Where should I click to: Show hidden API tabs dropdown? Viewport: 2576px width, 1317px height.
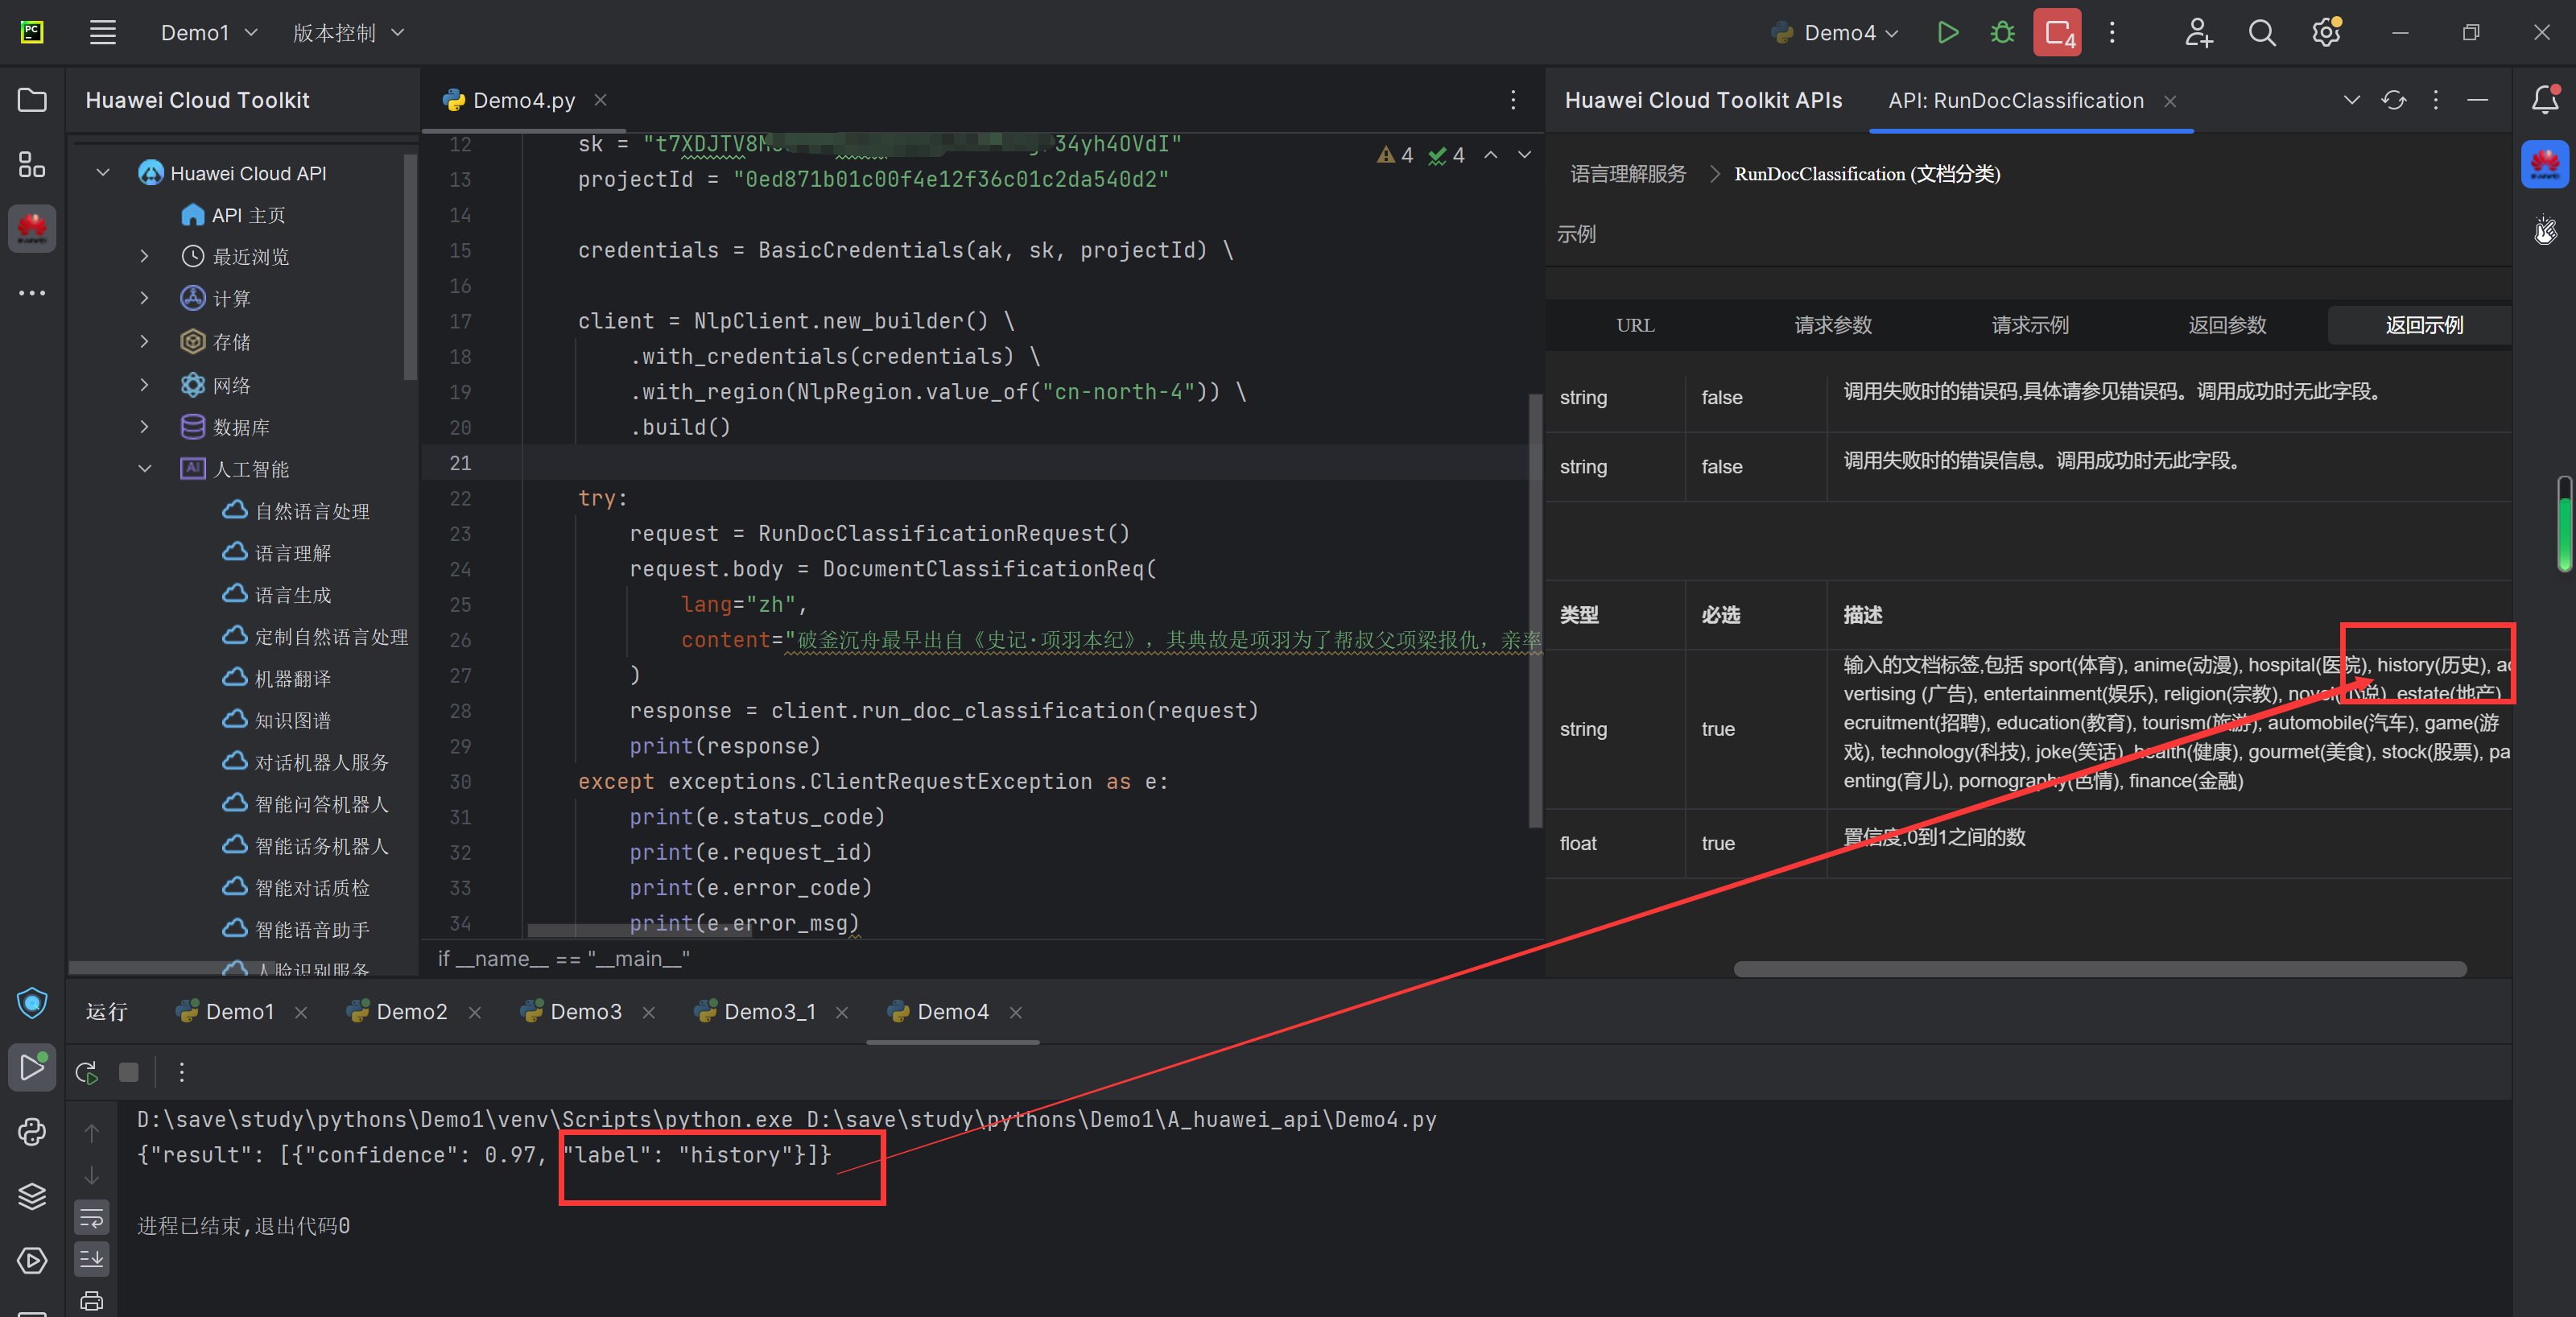(x=2352, y=100)
